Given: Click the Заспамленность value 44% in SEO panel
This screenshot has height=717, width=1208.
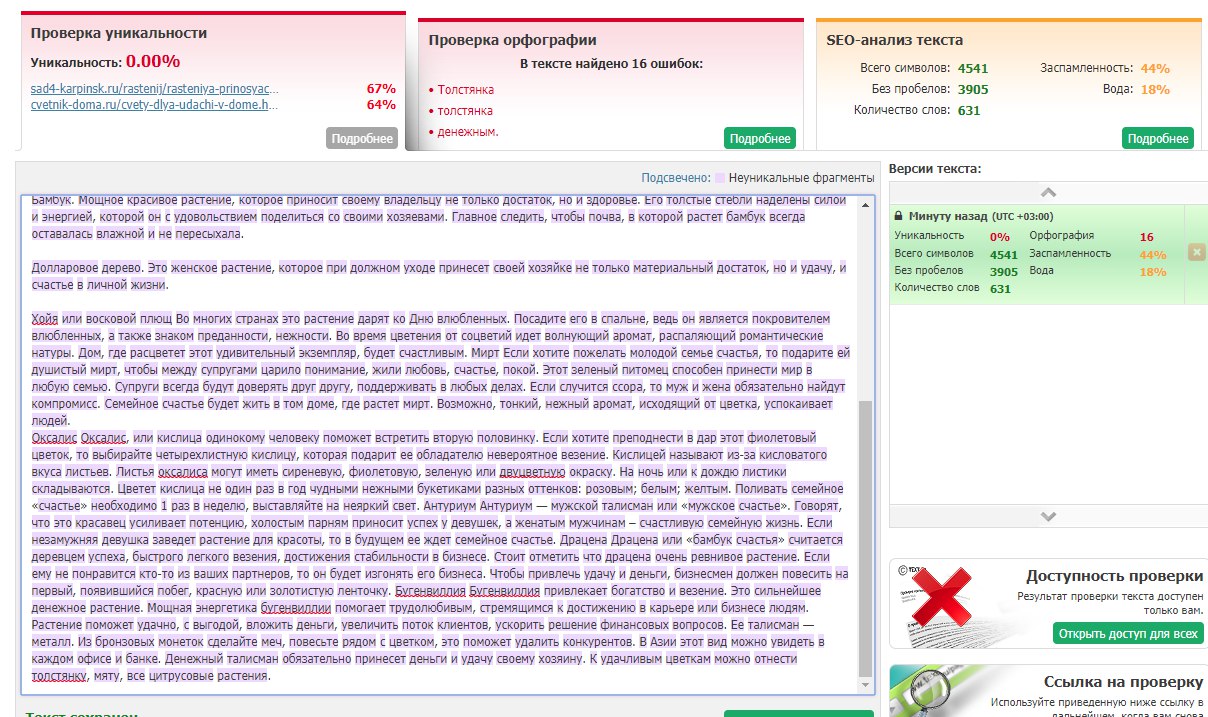Looking at the screenshot, I should [1155, 69].
